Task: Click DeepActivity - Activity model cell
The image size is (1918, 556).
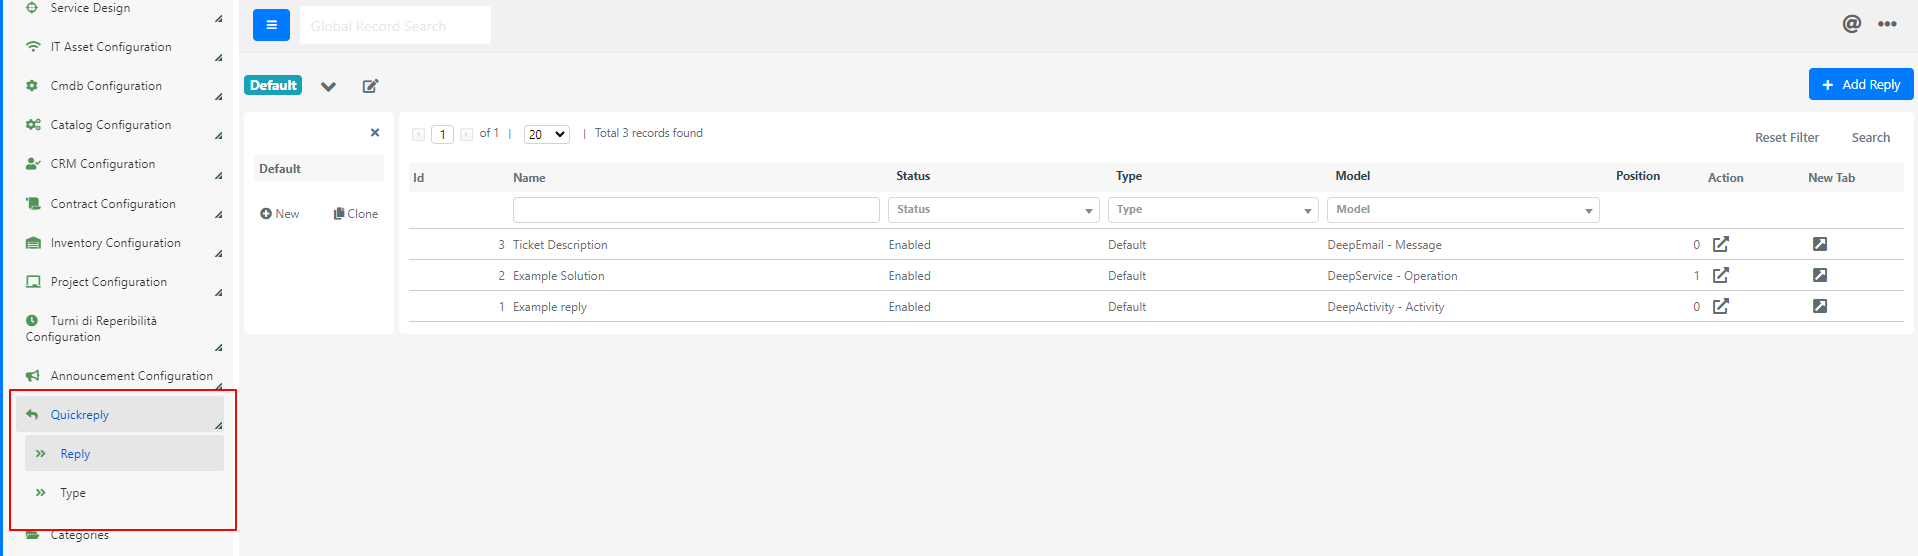Action: (1386, 307)
